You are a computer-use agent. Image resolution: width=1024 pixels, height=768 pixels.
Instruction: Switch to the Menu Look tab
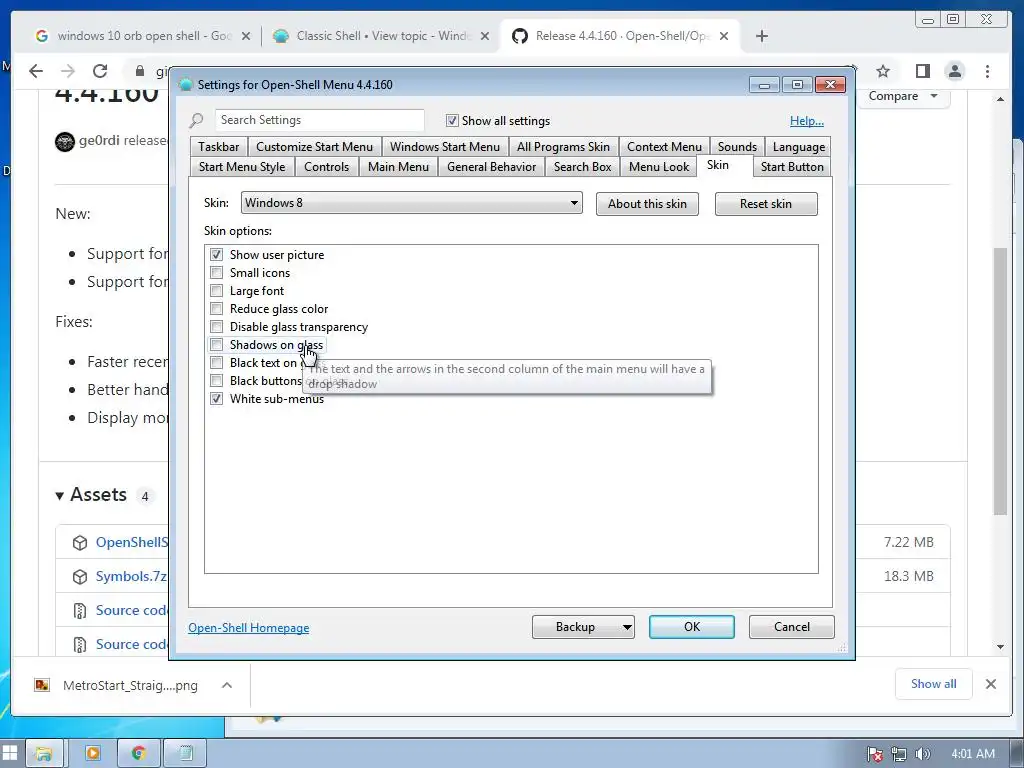658,167
